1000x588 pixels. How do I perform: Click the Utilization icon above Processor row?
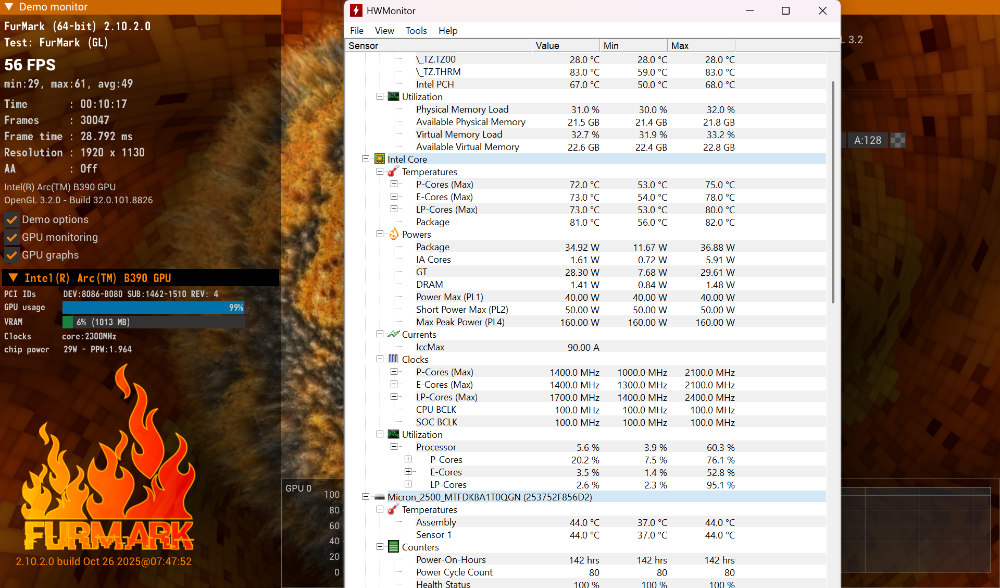(x=393, y=434)
